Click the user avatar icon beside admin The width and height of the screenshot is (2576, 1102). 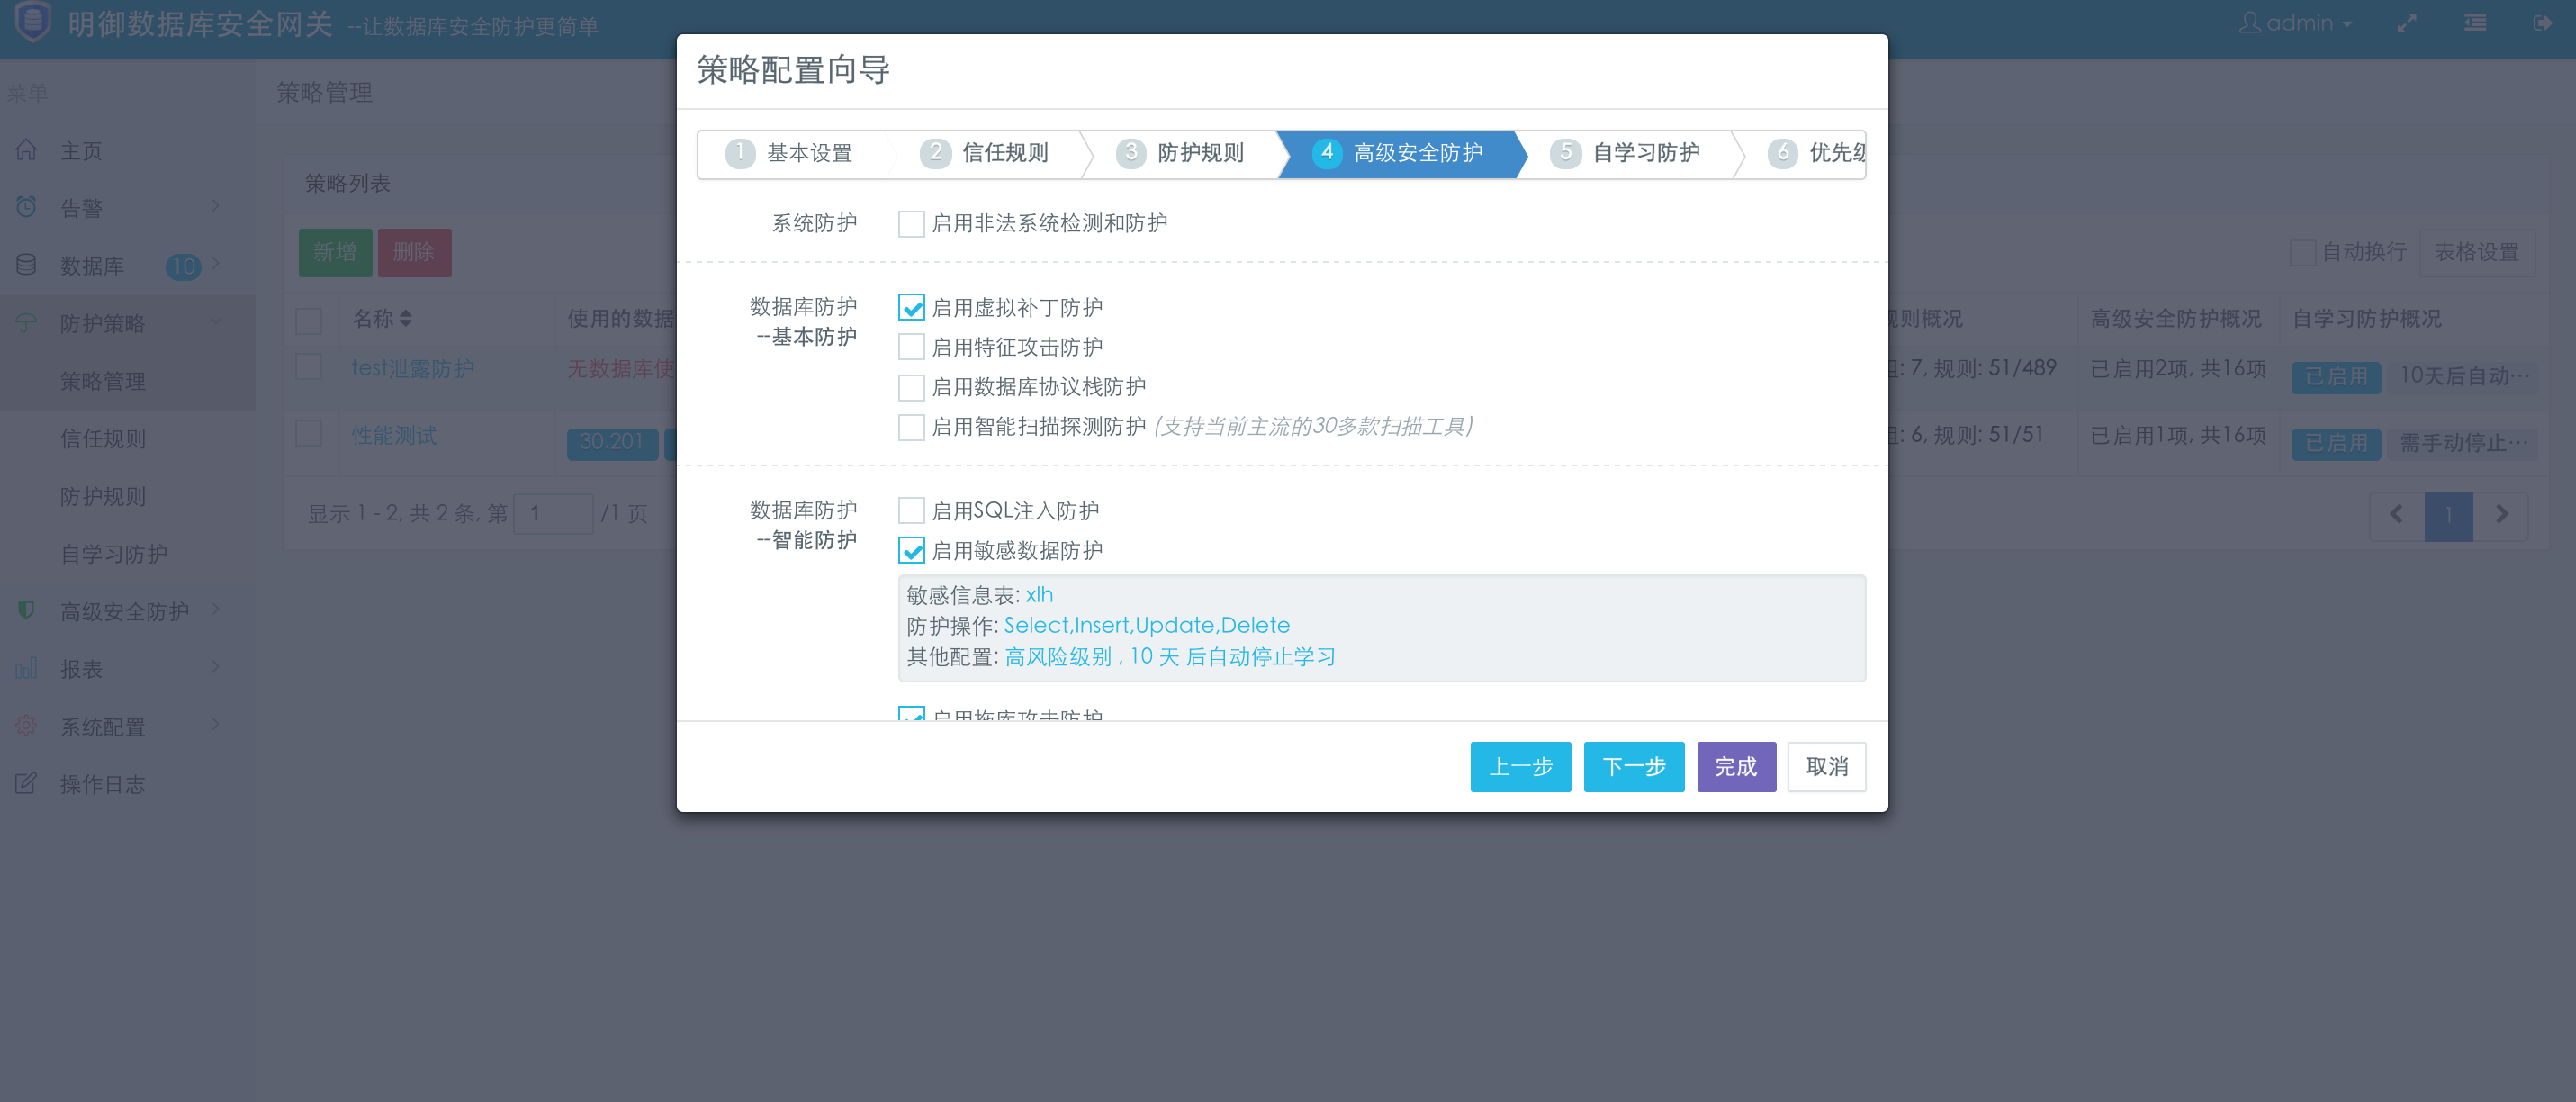pyautogui.click(x=2249, y=22)
